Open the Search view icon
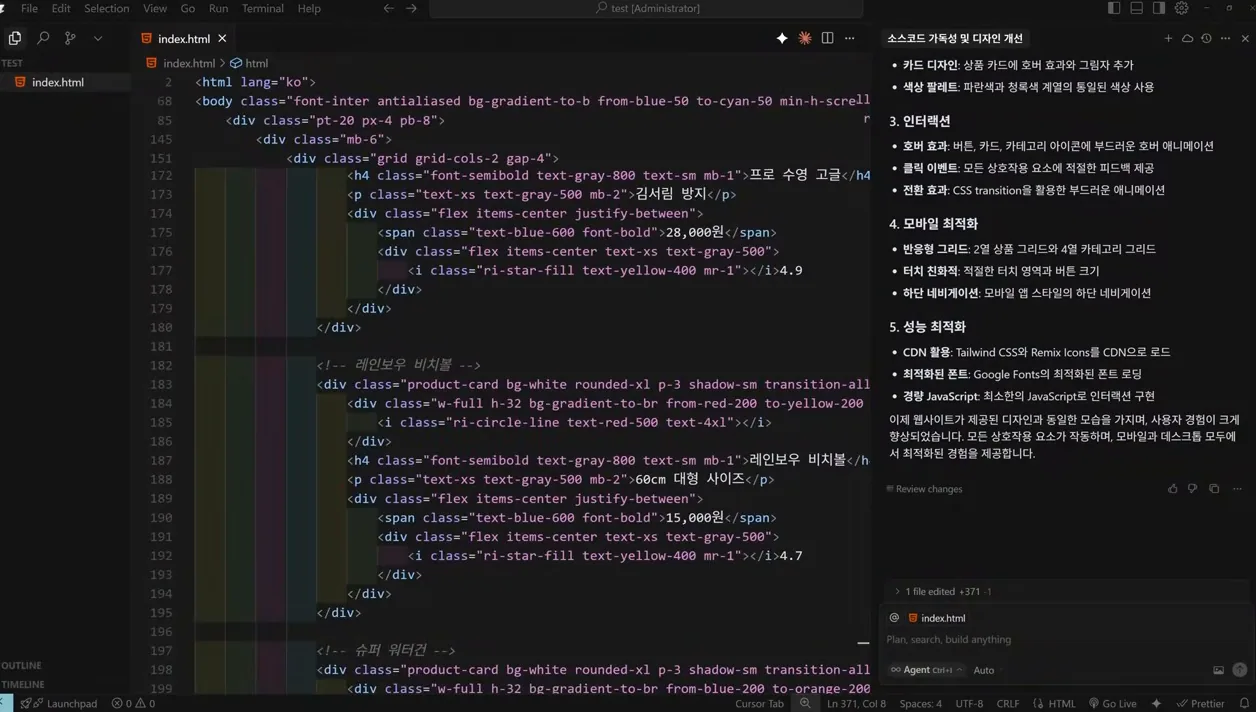The image size is (1256, 712). coord(43,38)
